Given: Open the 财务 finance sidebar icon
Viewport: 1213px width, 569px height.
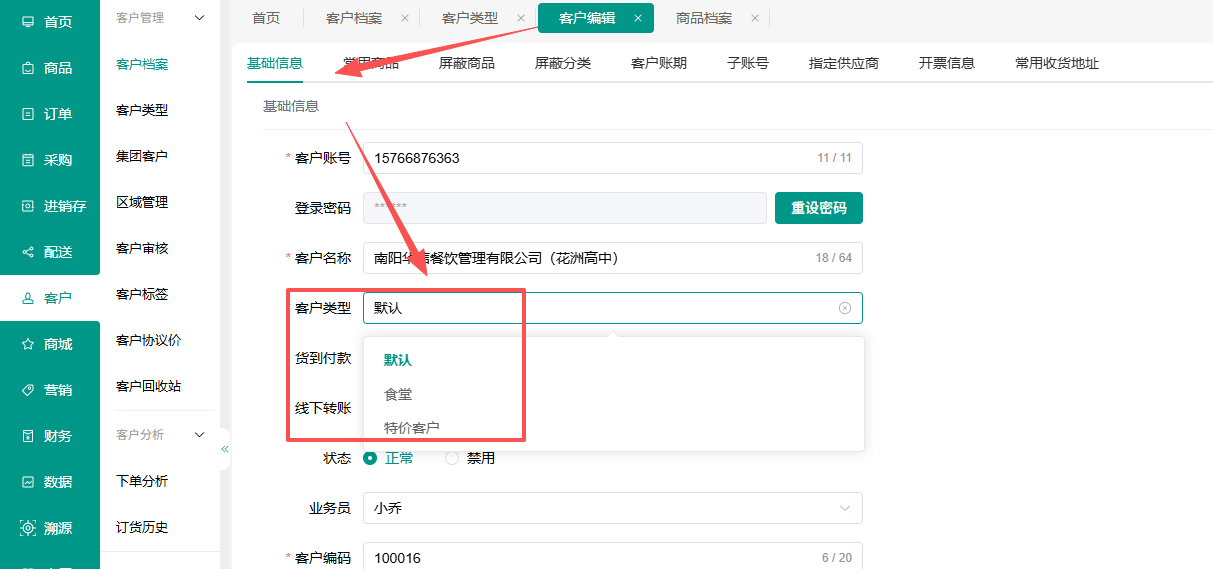Looking at the screenshot, I should (28, 436).
